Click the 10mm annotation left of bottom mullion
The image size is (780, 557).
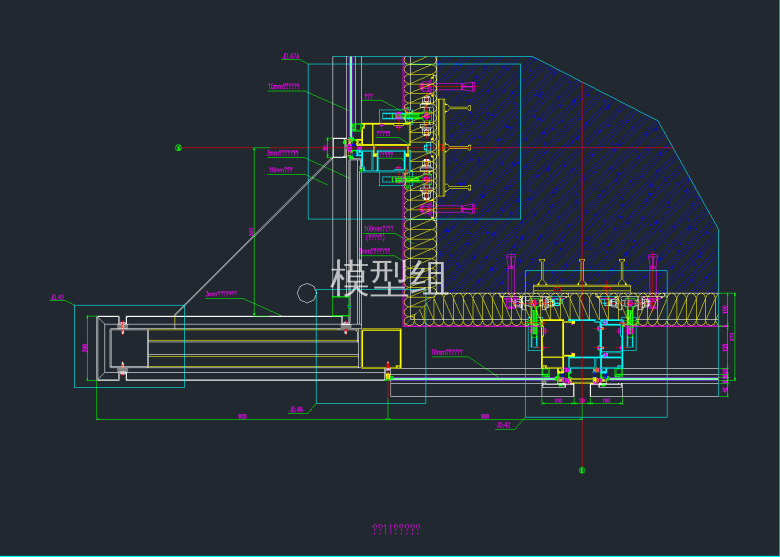447,352
